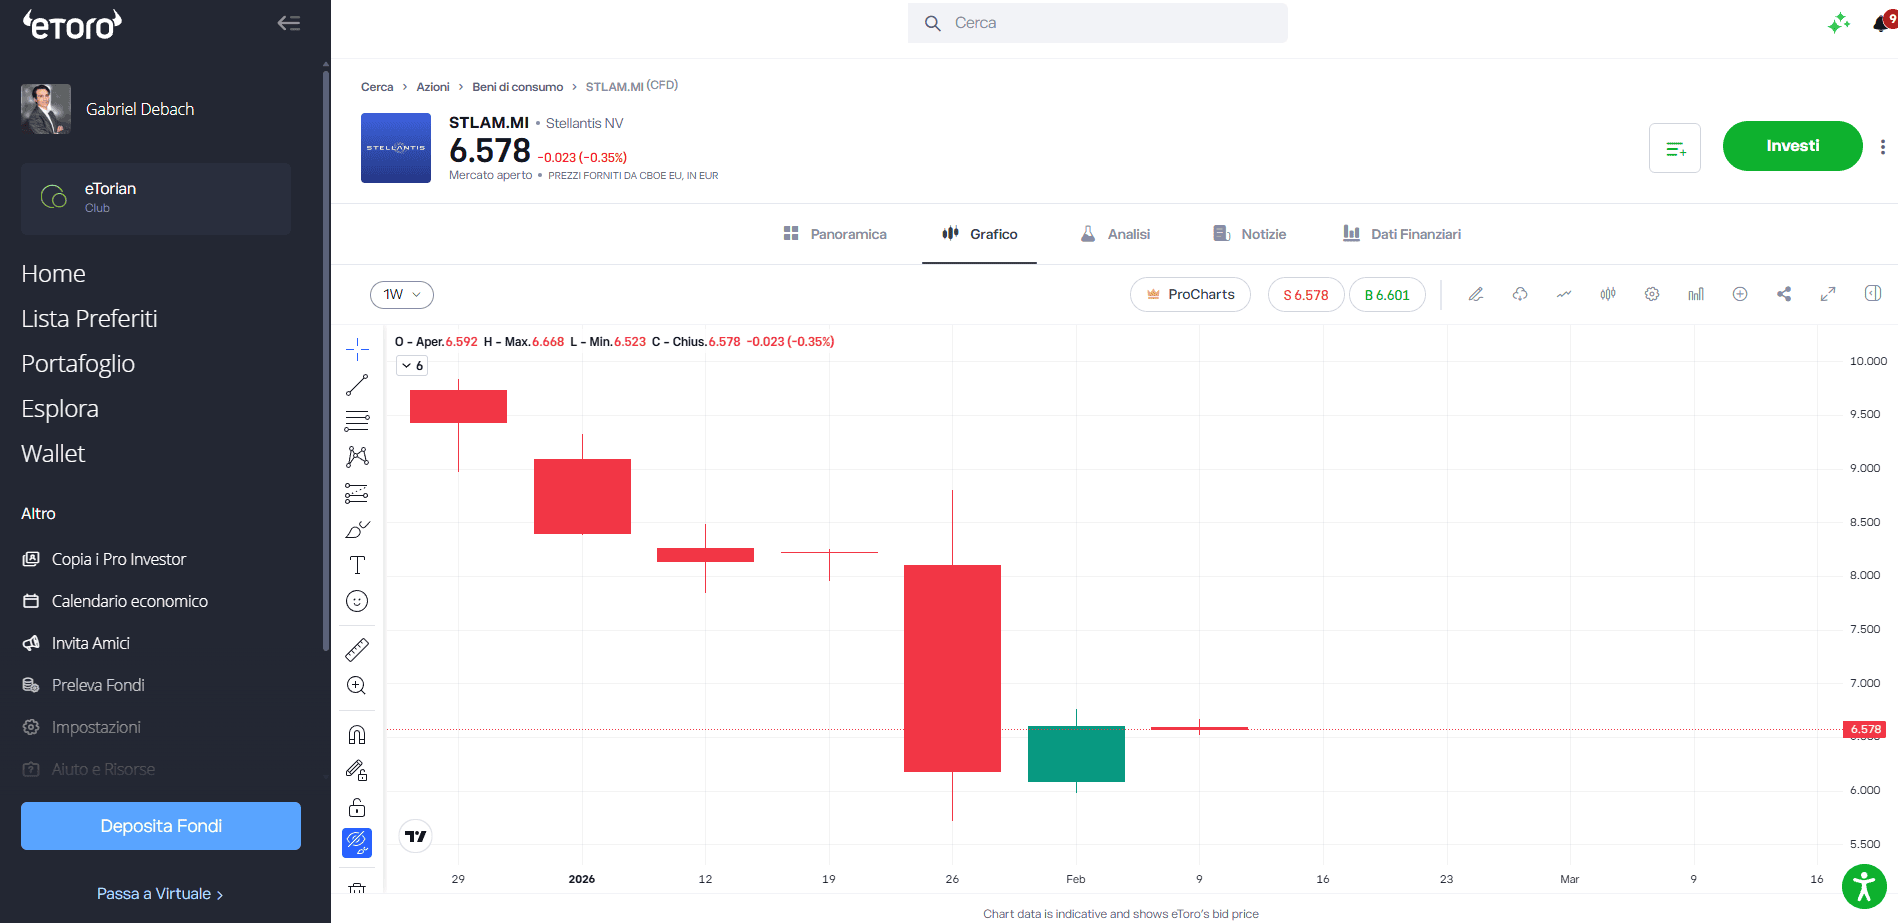The height and width of the screenshot is (923, 1898).
Task: Expand the indicators legend showing 6
Action: tap(413, 366)
